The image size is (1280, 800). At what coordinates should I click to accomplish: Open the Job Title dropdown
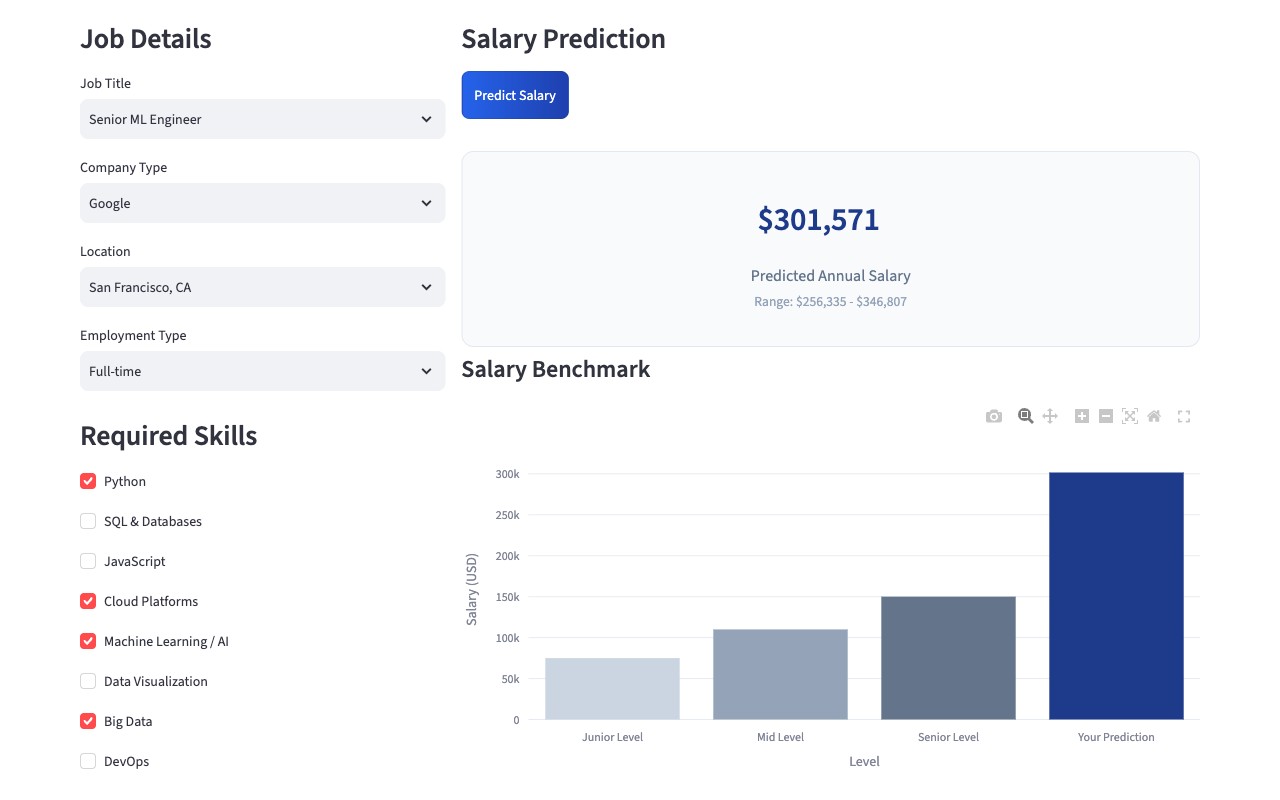click(262, 119)
